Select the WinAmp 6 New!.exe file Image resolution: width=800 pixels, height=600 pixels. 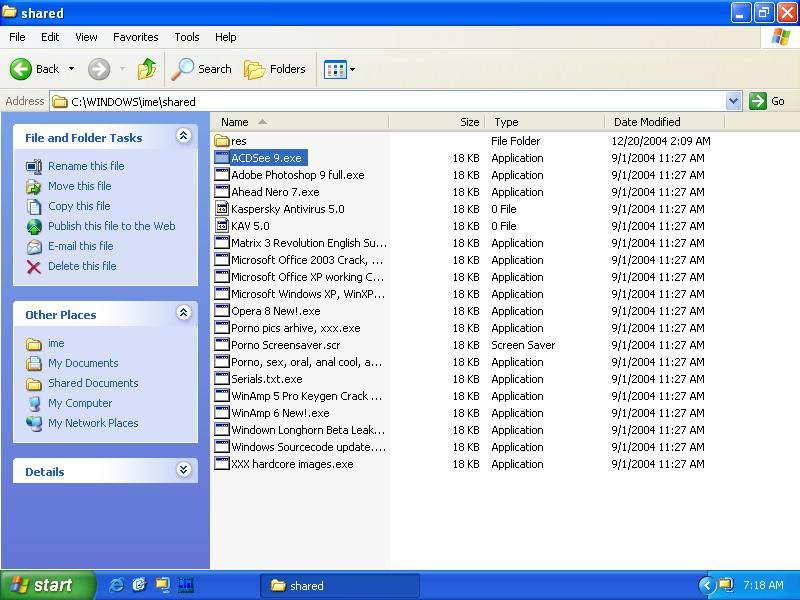(x=280, y=413)
